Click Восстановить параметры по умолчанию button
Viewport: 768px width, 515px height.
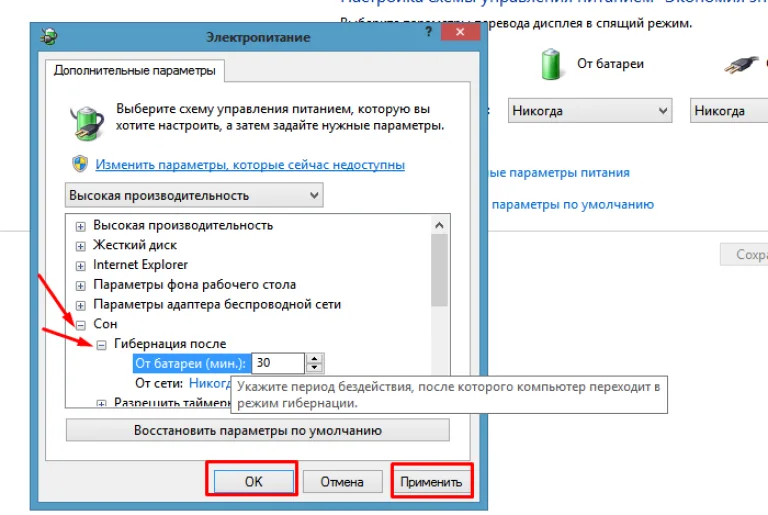pos(258,430)
